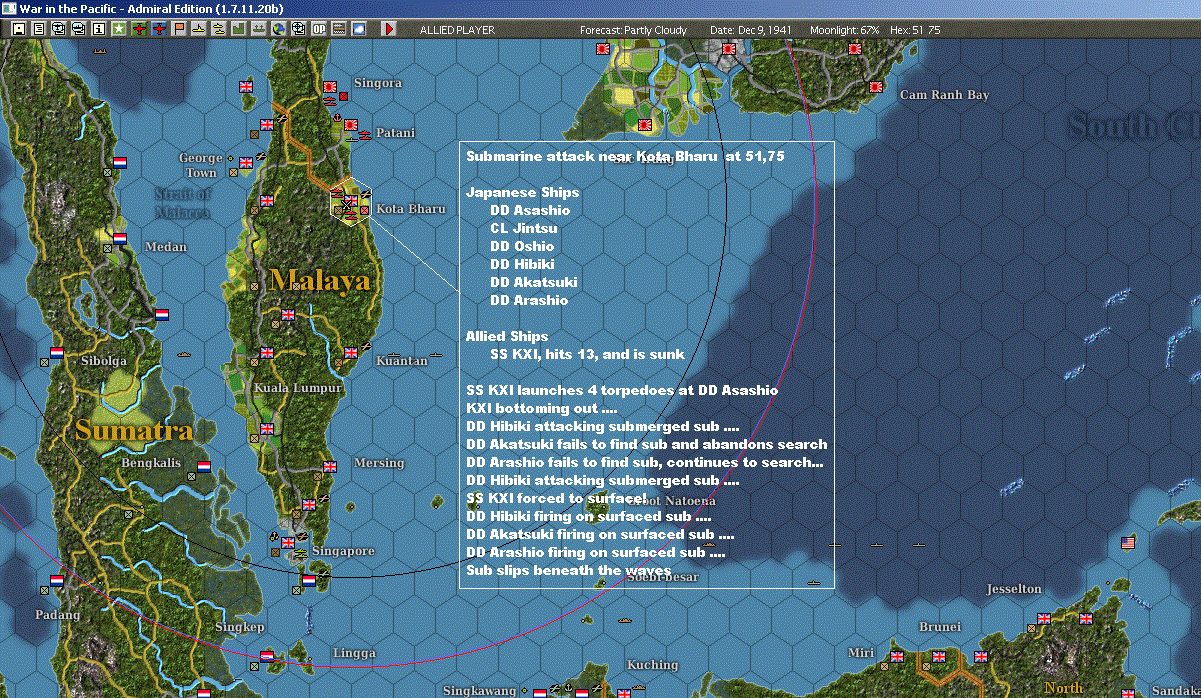
Task: Click the red arrow end turn button
Action: [x=389, y=30]
